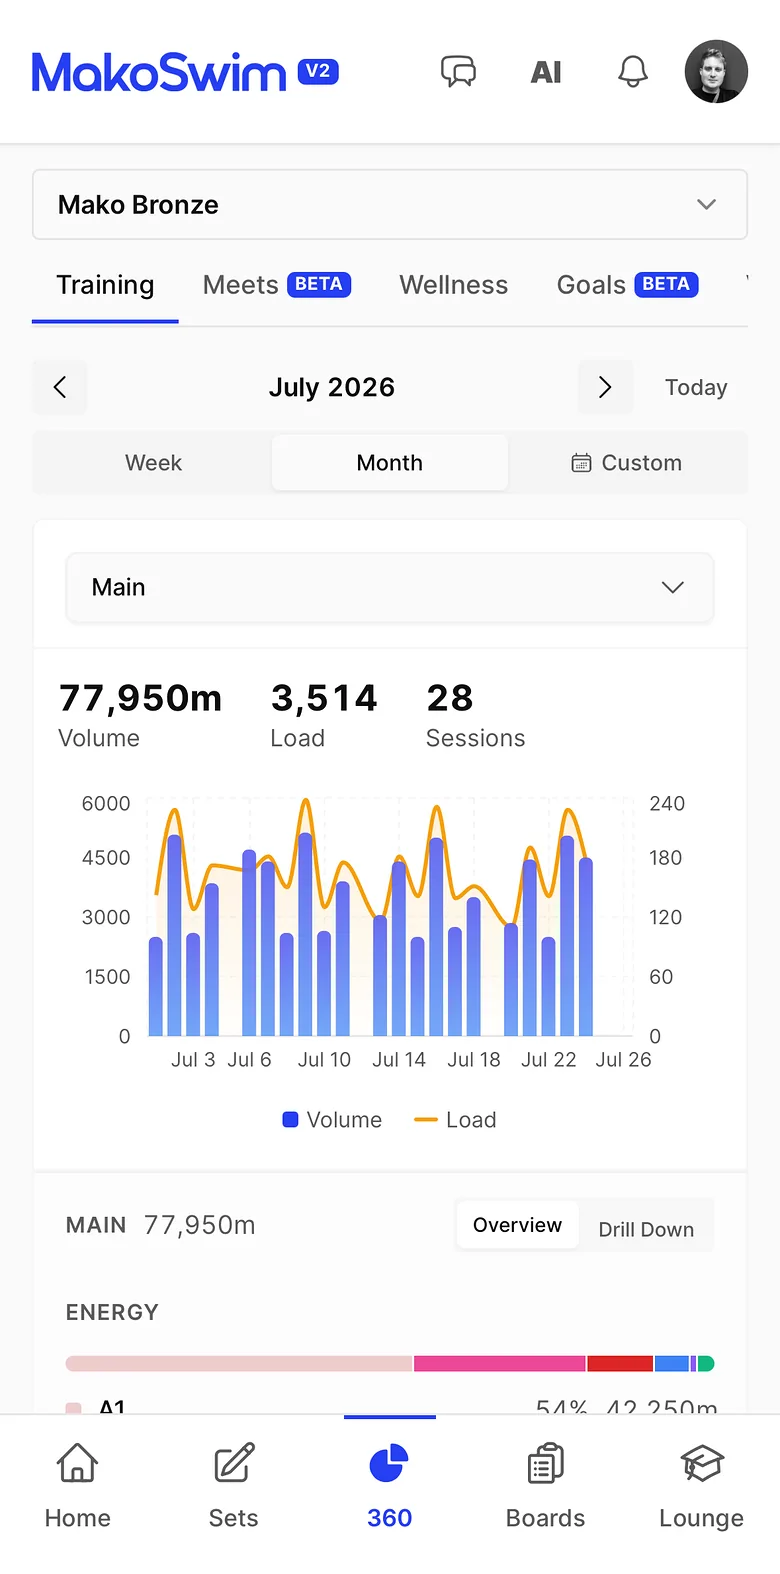Image resolution: width=780 pixels, height=1574 pixels.
Task: Click the ENERGY section heading
Action: 112,1312
